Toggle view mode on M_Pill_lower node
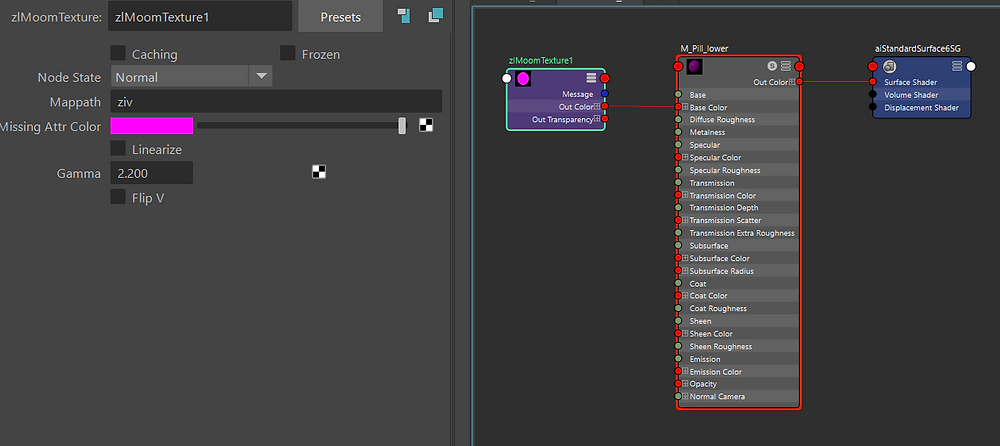Screen dimensions: 1000x446 786,66
